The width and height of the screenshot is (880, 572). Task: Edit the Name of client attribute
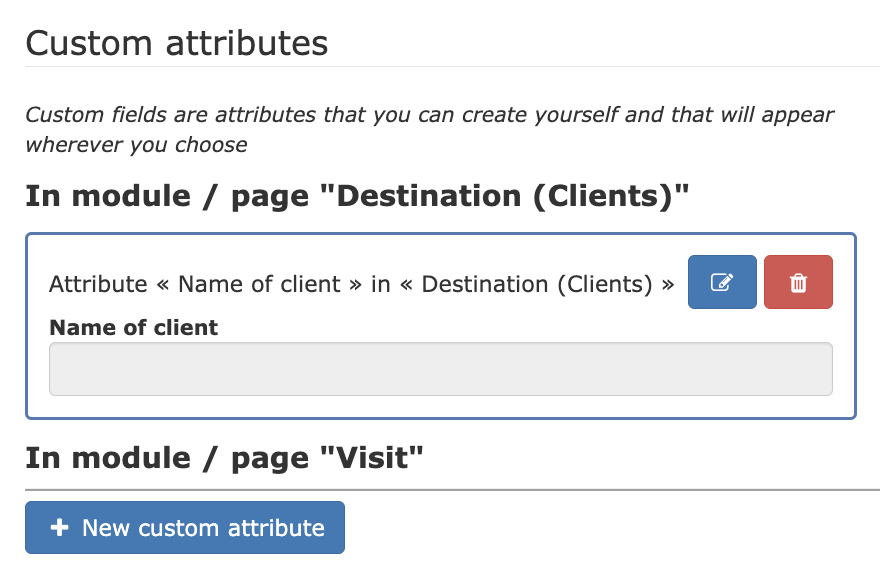(x=722, y=282)
